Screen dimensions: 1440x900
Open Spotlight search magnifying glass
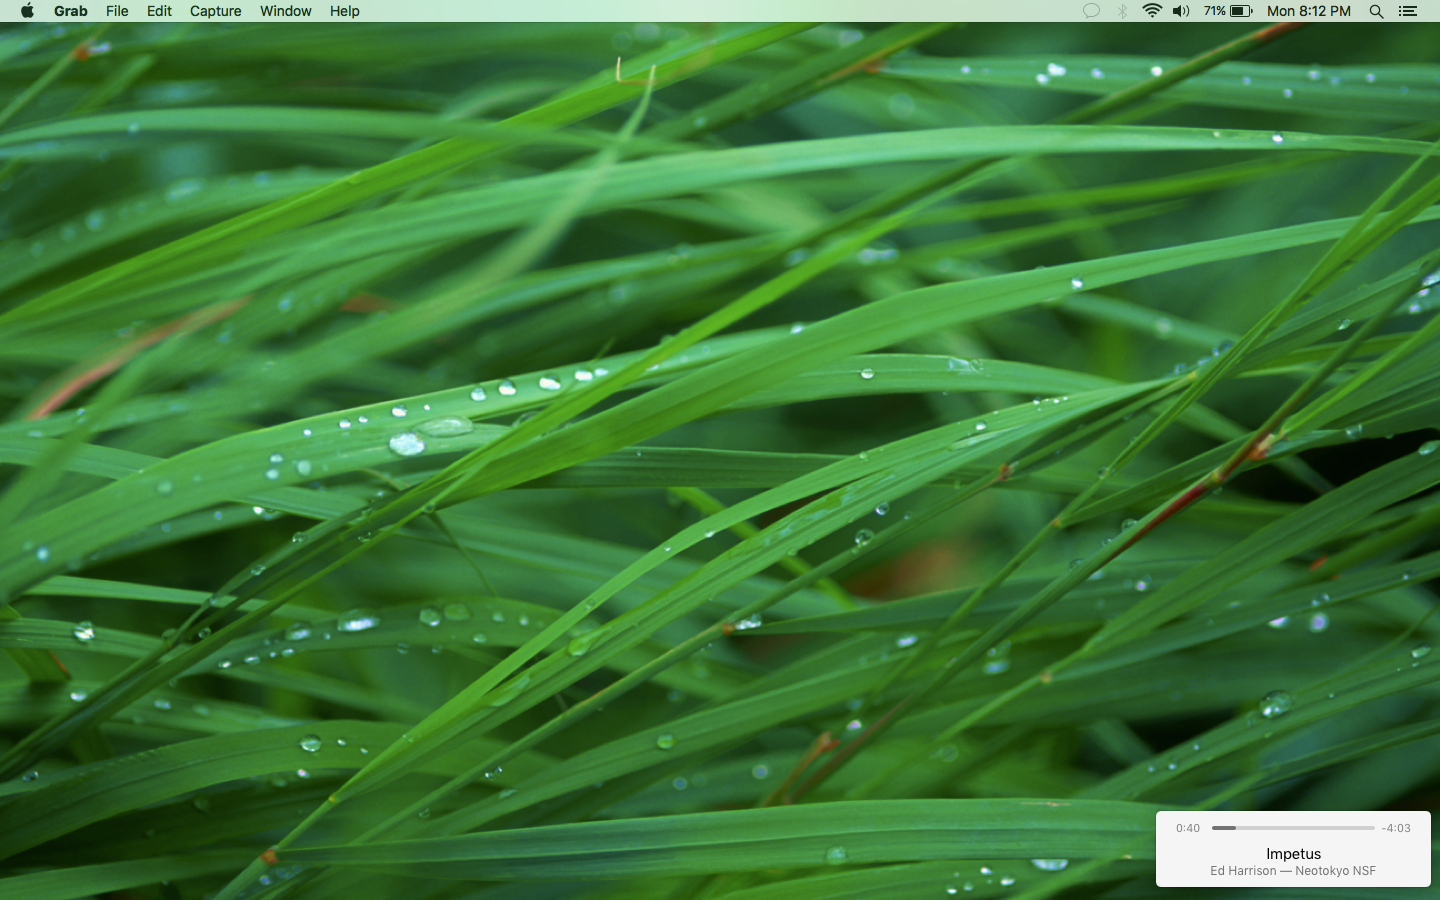(1376, 11)
